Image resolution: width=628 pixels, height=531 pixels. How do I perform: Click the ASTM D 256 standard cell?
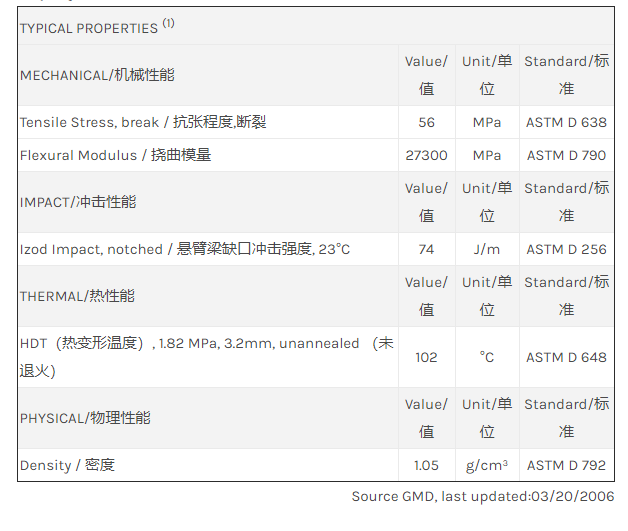coord(566,249)
